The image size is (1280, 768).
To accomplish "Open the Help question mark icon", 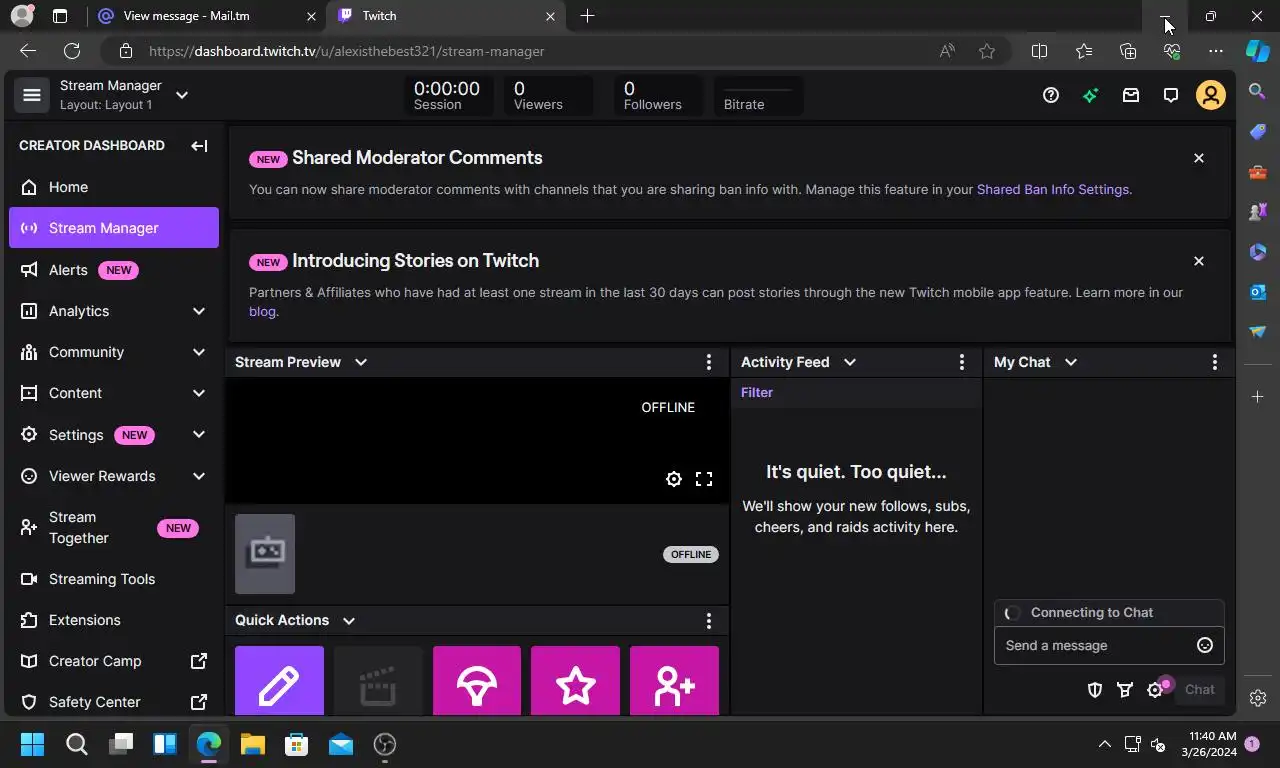I will (1050, 95).
